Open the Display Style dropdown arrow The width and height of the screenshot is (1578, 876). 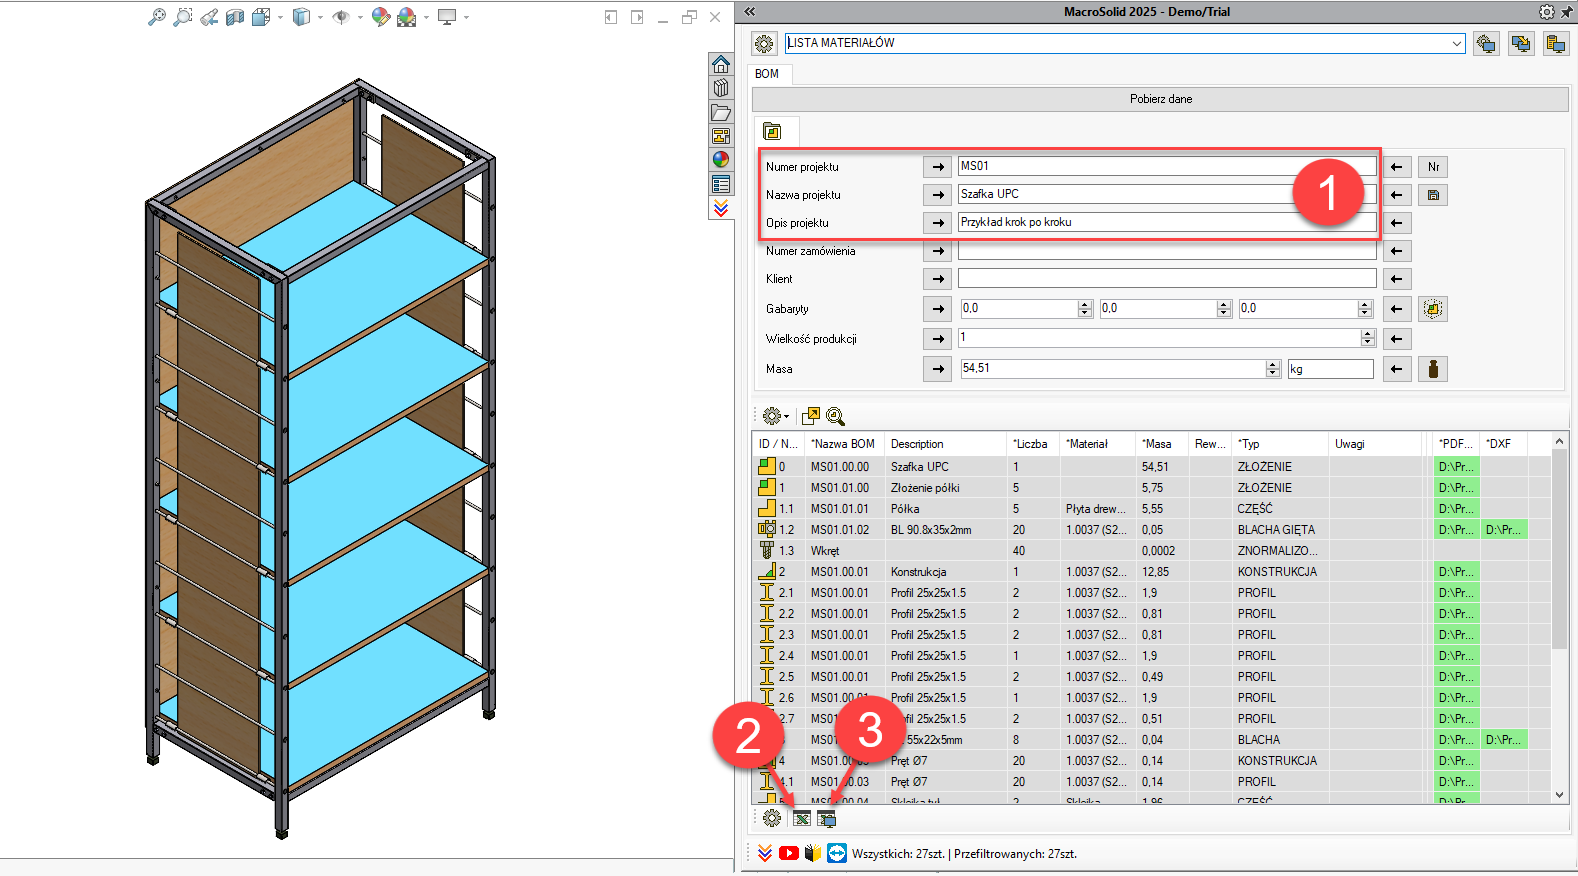[320, 17]
